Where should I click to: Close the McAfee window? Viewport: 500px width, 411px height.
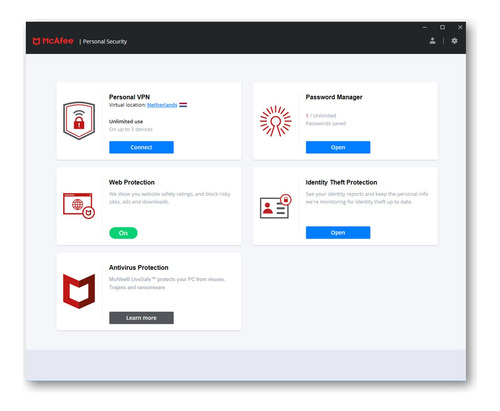coord(460,27)
